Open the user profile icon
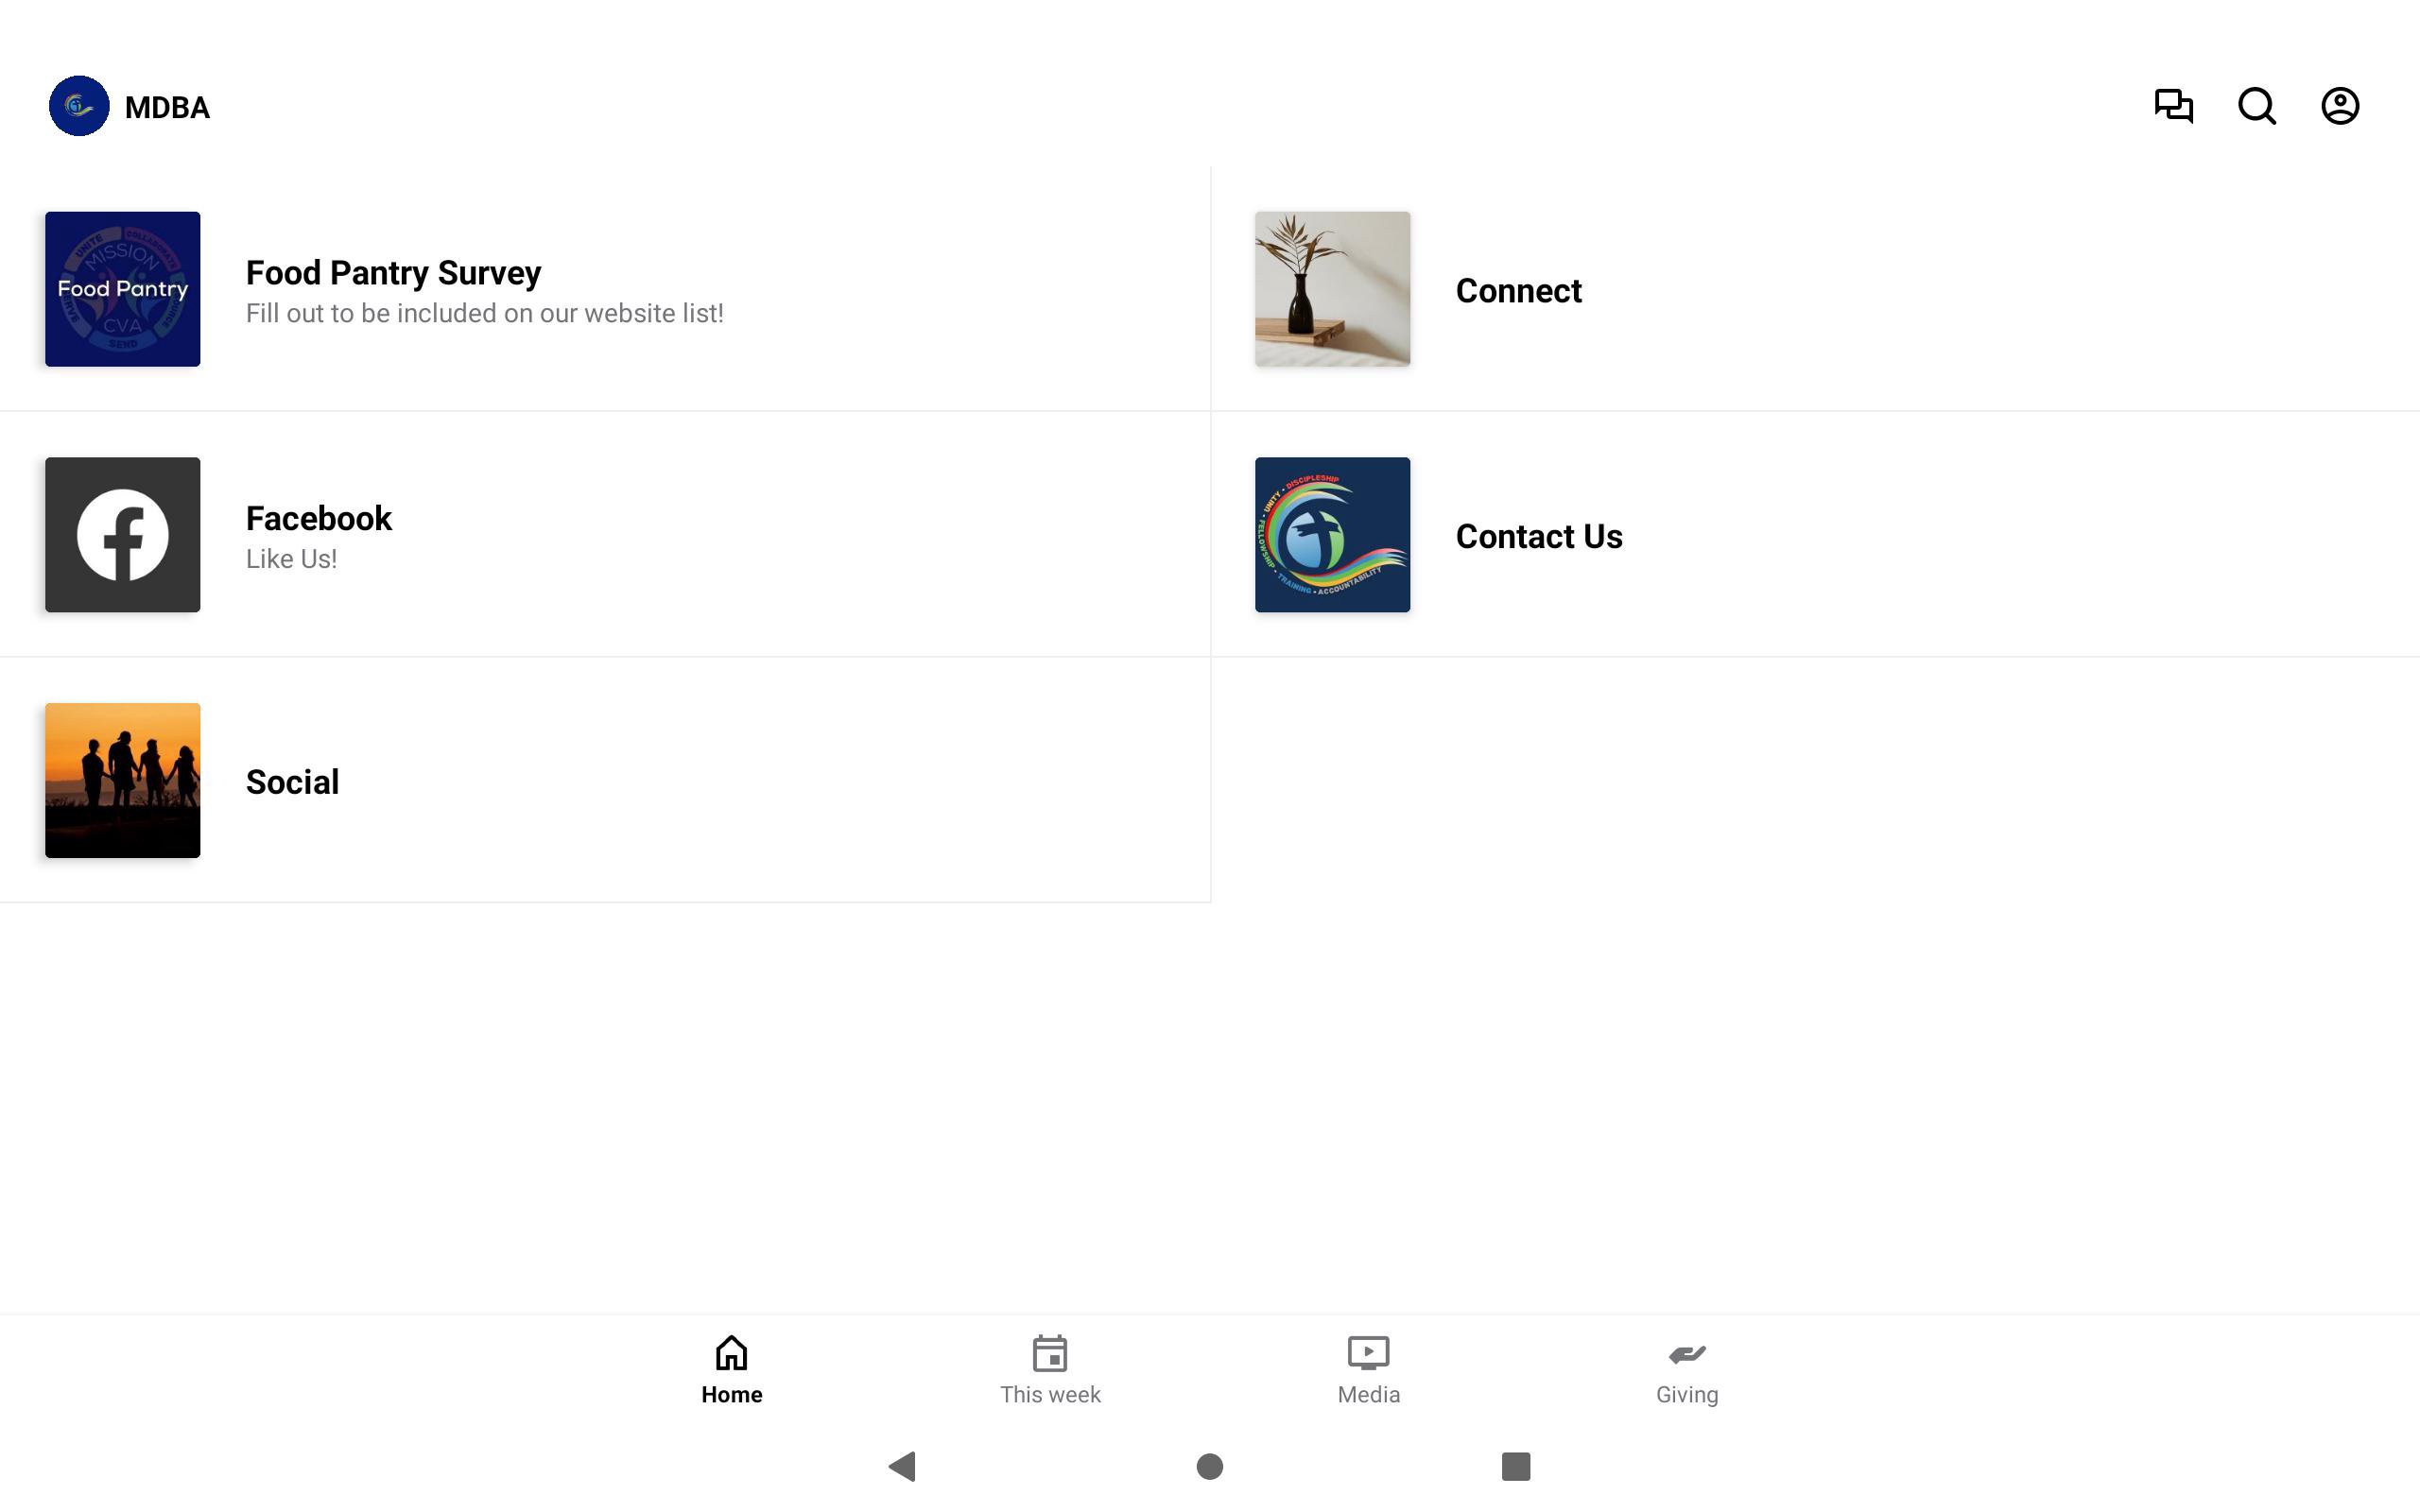2420x1512 pixels. click(x=2340, y=106)
